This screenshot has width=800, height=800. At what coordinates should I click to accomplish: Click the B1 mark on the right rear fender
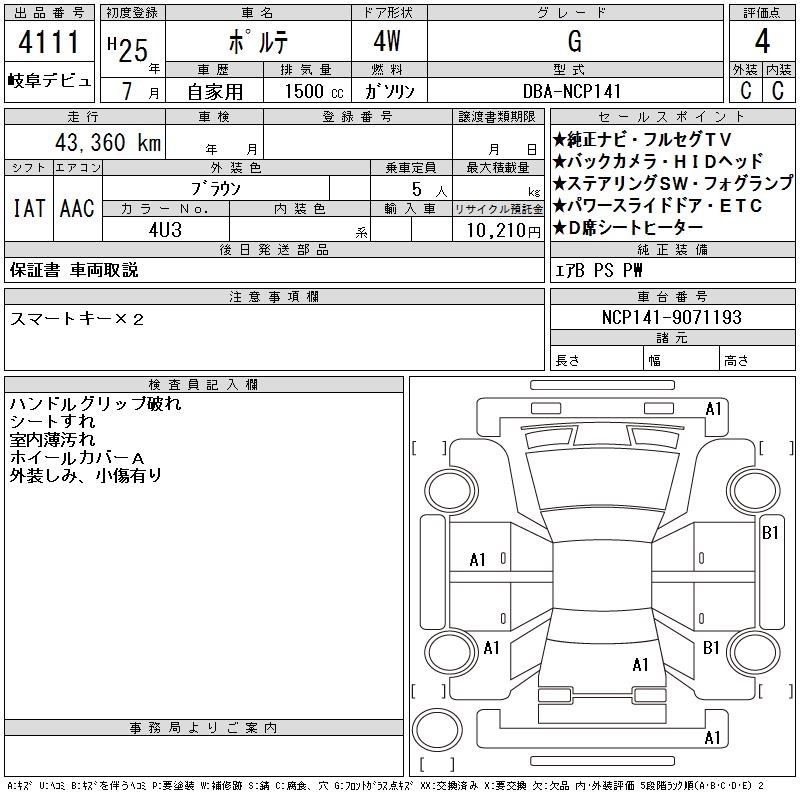coord(711,647)
